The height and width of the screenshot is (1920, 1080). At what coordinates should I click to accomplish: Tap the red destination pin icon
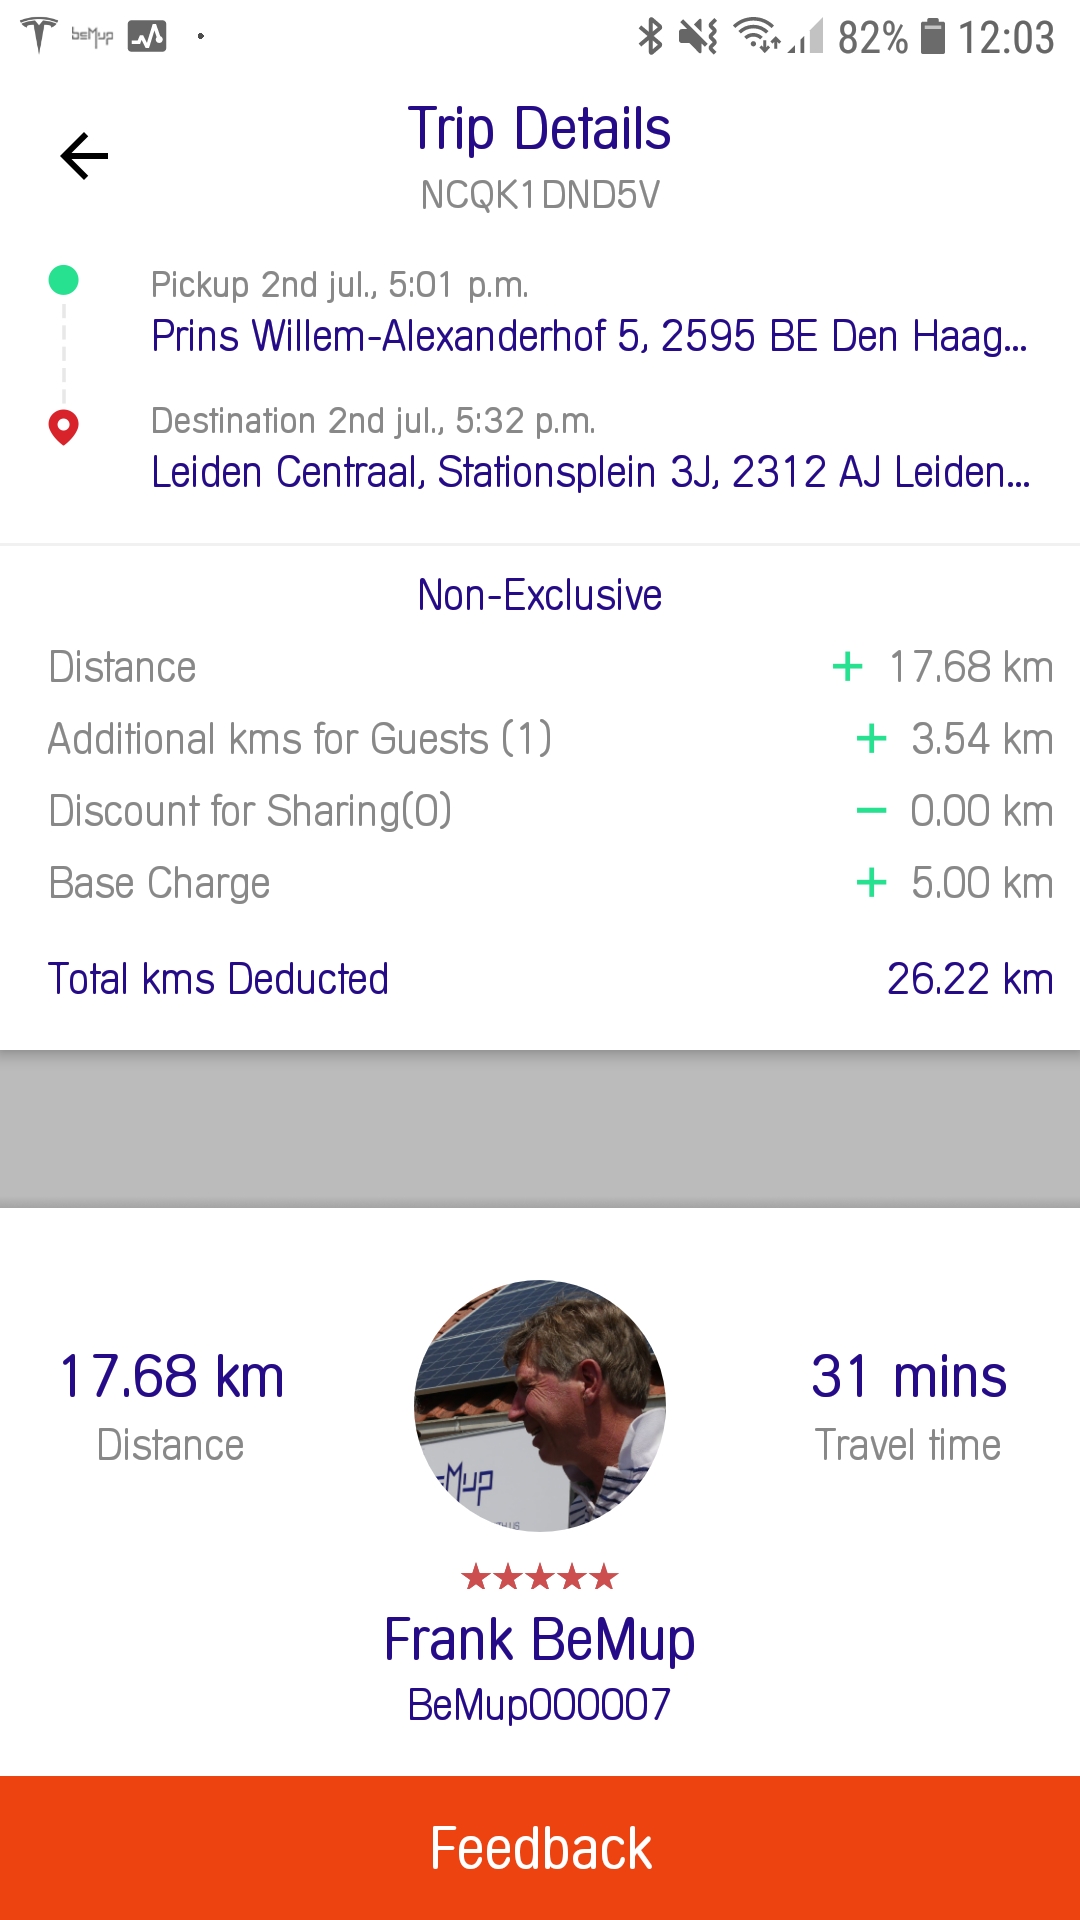pyautogui.click(x=64, y=427)
